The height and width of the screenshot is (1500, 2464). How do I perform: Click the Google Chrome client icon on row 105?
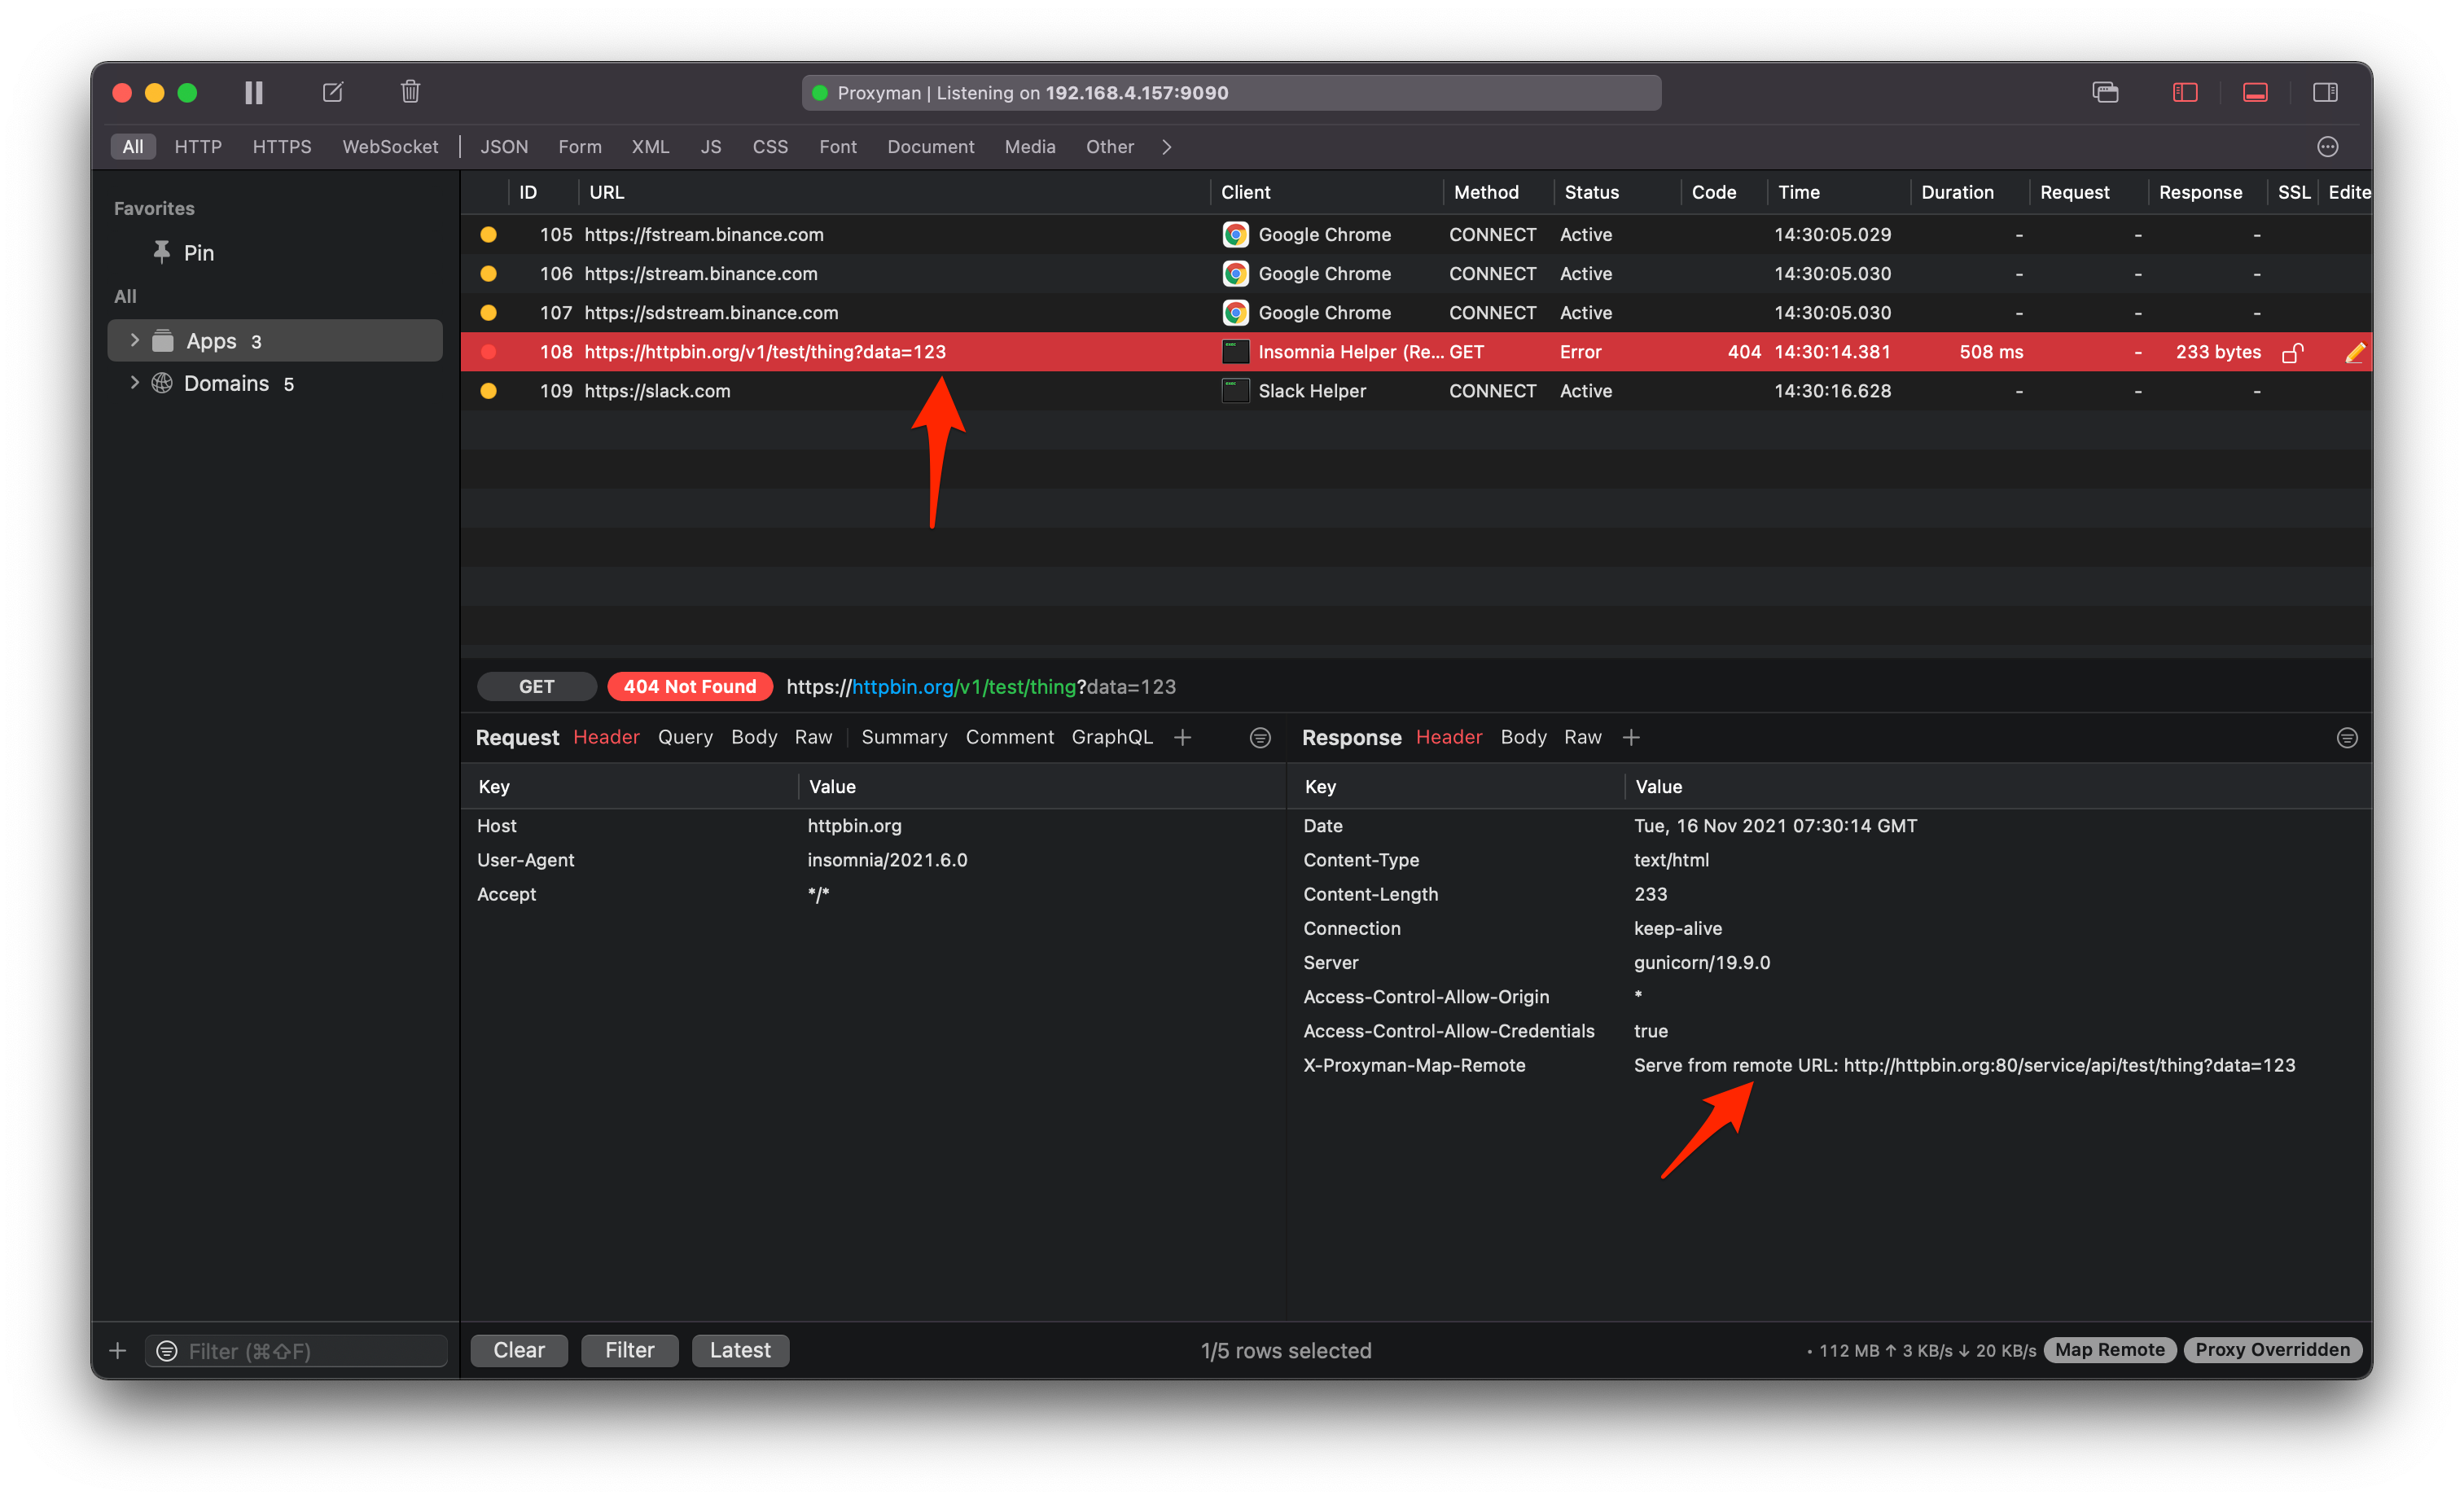pos(1235,234)
